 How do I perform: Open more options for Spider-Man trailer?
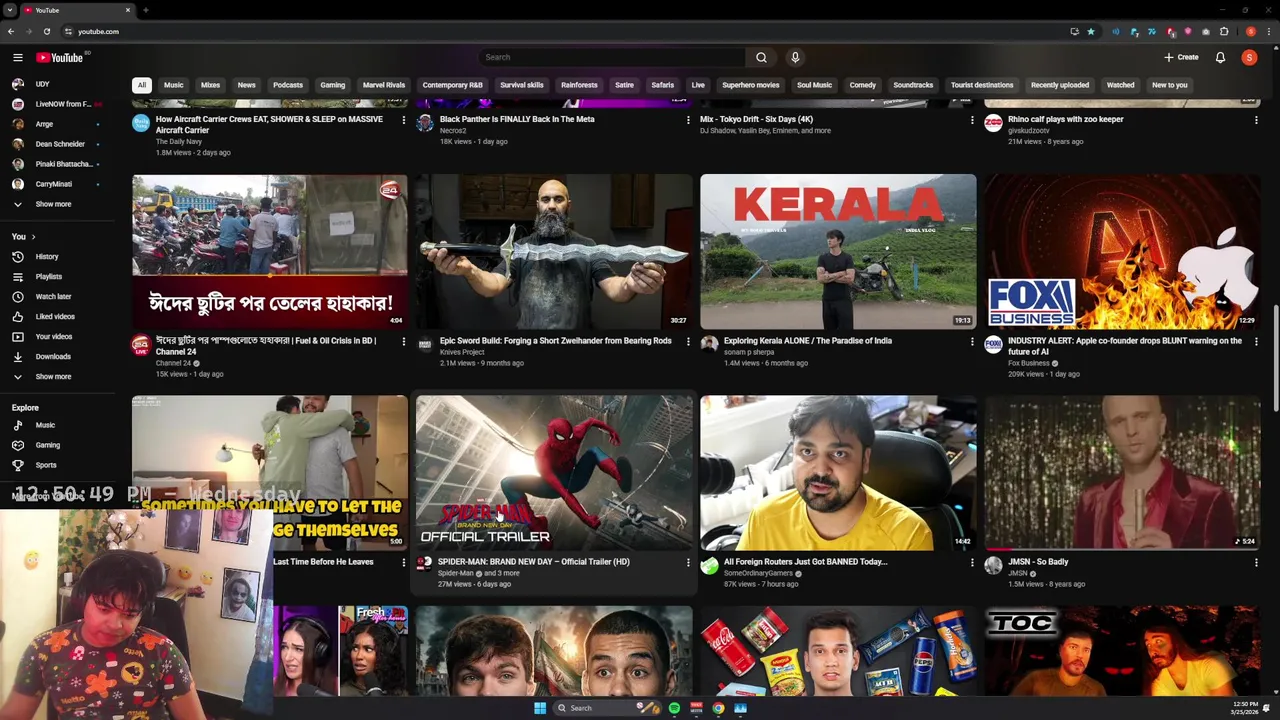687,562
